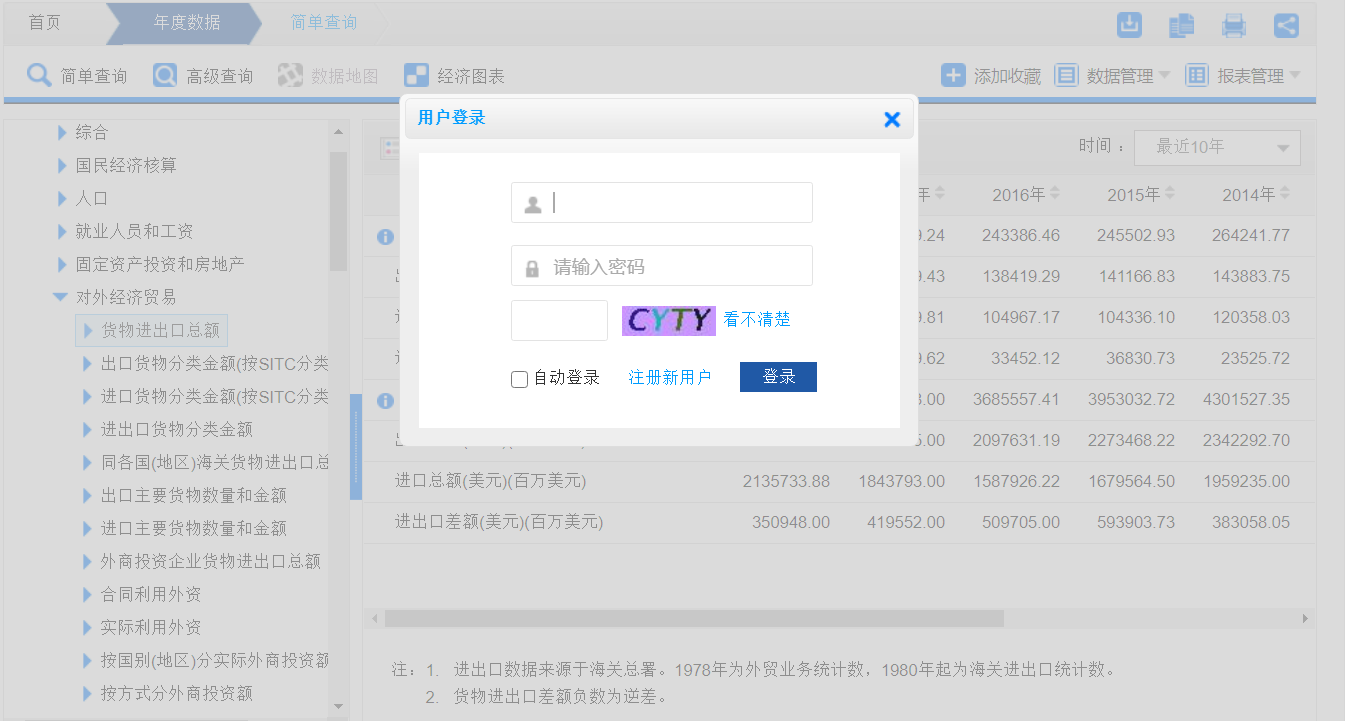Enable the 自动登录 checkbox
1345x721 pixels.
pyautogui.click(x=519, y=379)
